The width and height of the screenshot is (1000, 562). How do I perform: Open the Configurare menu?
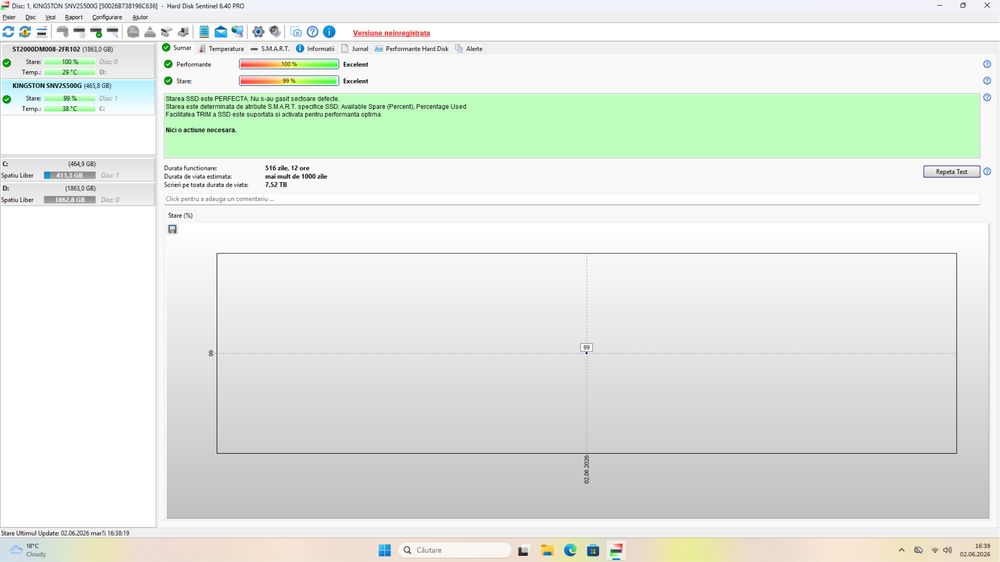pyautogui.click(x=107, y=17)
